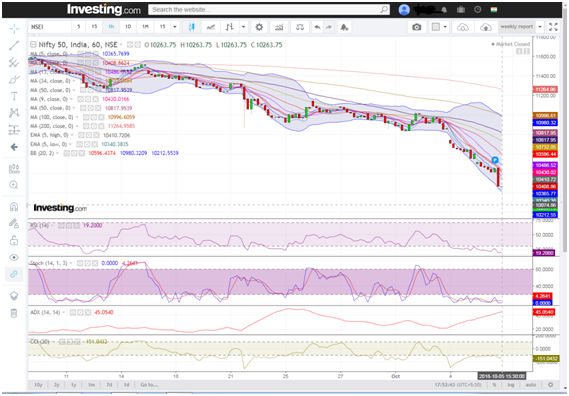The image size is (569, 396).
Task: Open chart properties gear in toolbar
Action: coord(259,27)
